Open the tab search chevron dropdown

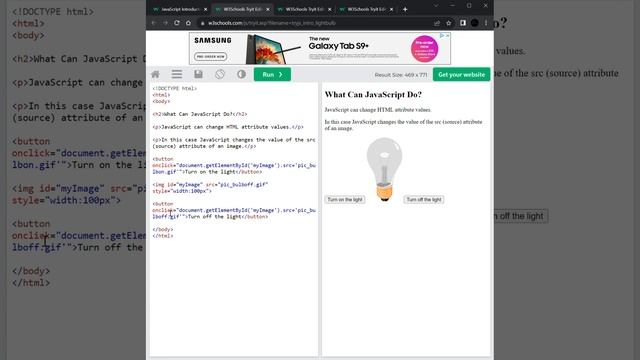[436, 6]
